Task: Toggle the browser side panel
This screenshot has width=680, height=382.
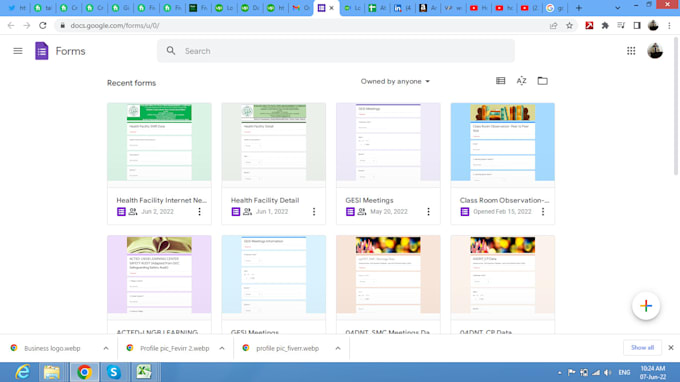Action: [637, 26]
